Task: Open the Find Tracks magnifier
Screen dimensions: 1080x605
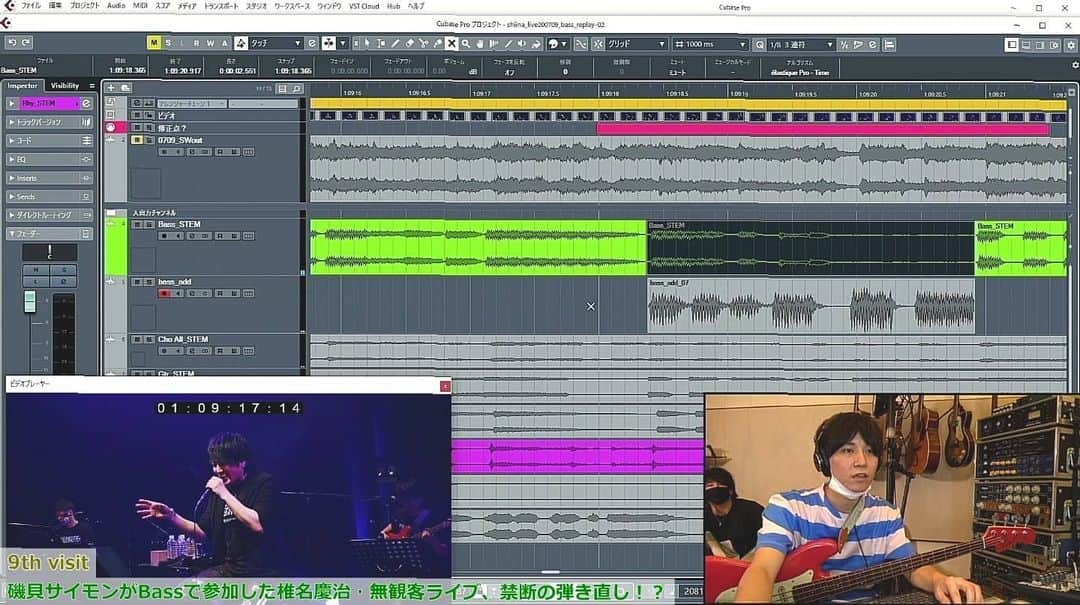Action: point(296,88)
